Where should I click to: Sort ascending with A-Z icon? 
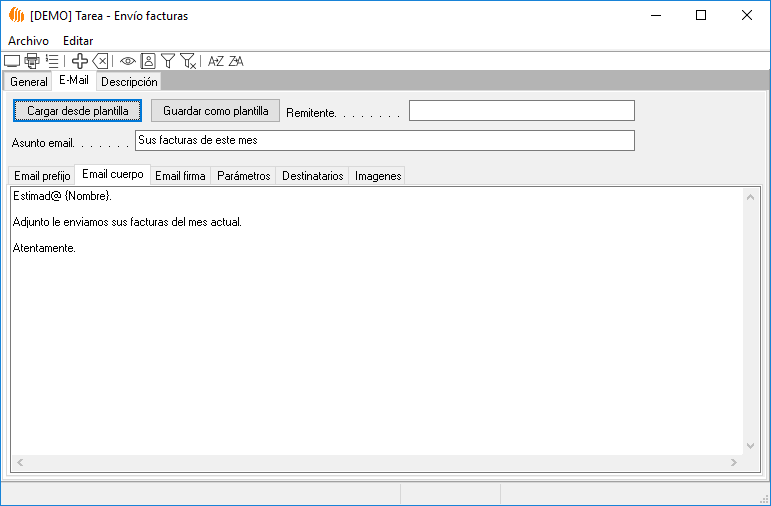(x=215, y=61)
